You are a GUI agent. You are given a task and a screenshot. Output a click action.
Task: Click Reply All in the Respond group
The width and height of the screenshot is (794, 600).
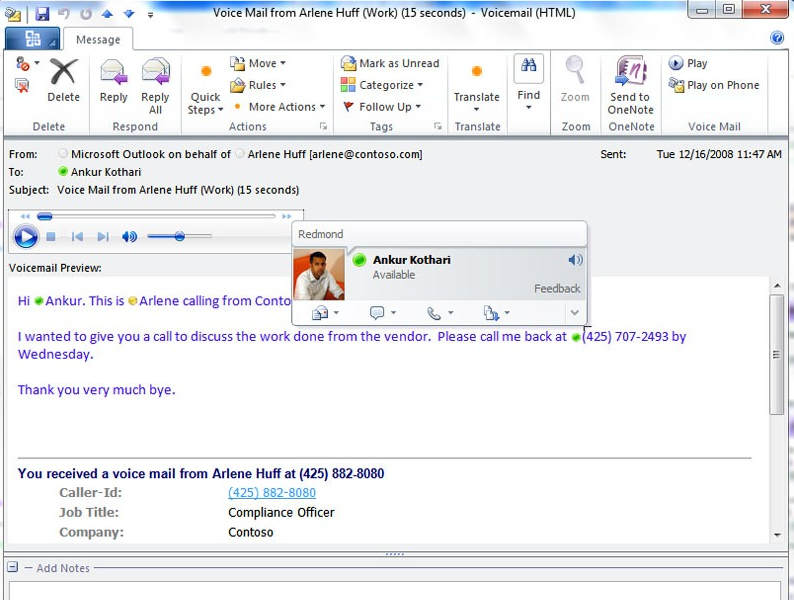point(155,86)
